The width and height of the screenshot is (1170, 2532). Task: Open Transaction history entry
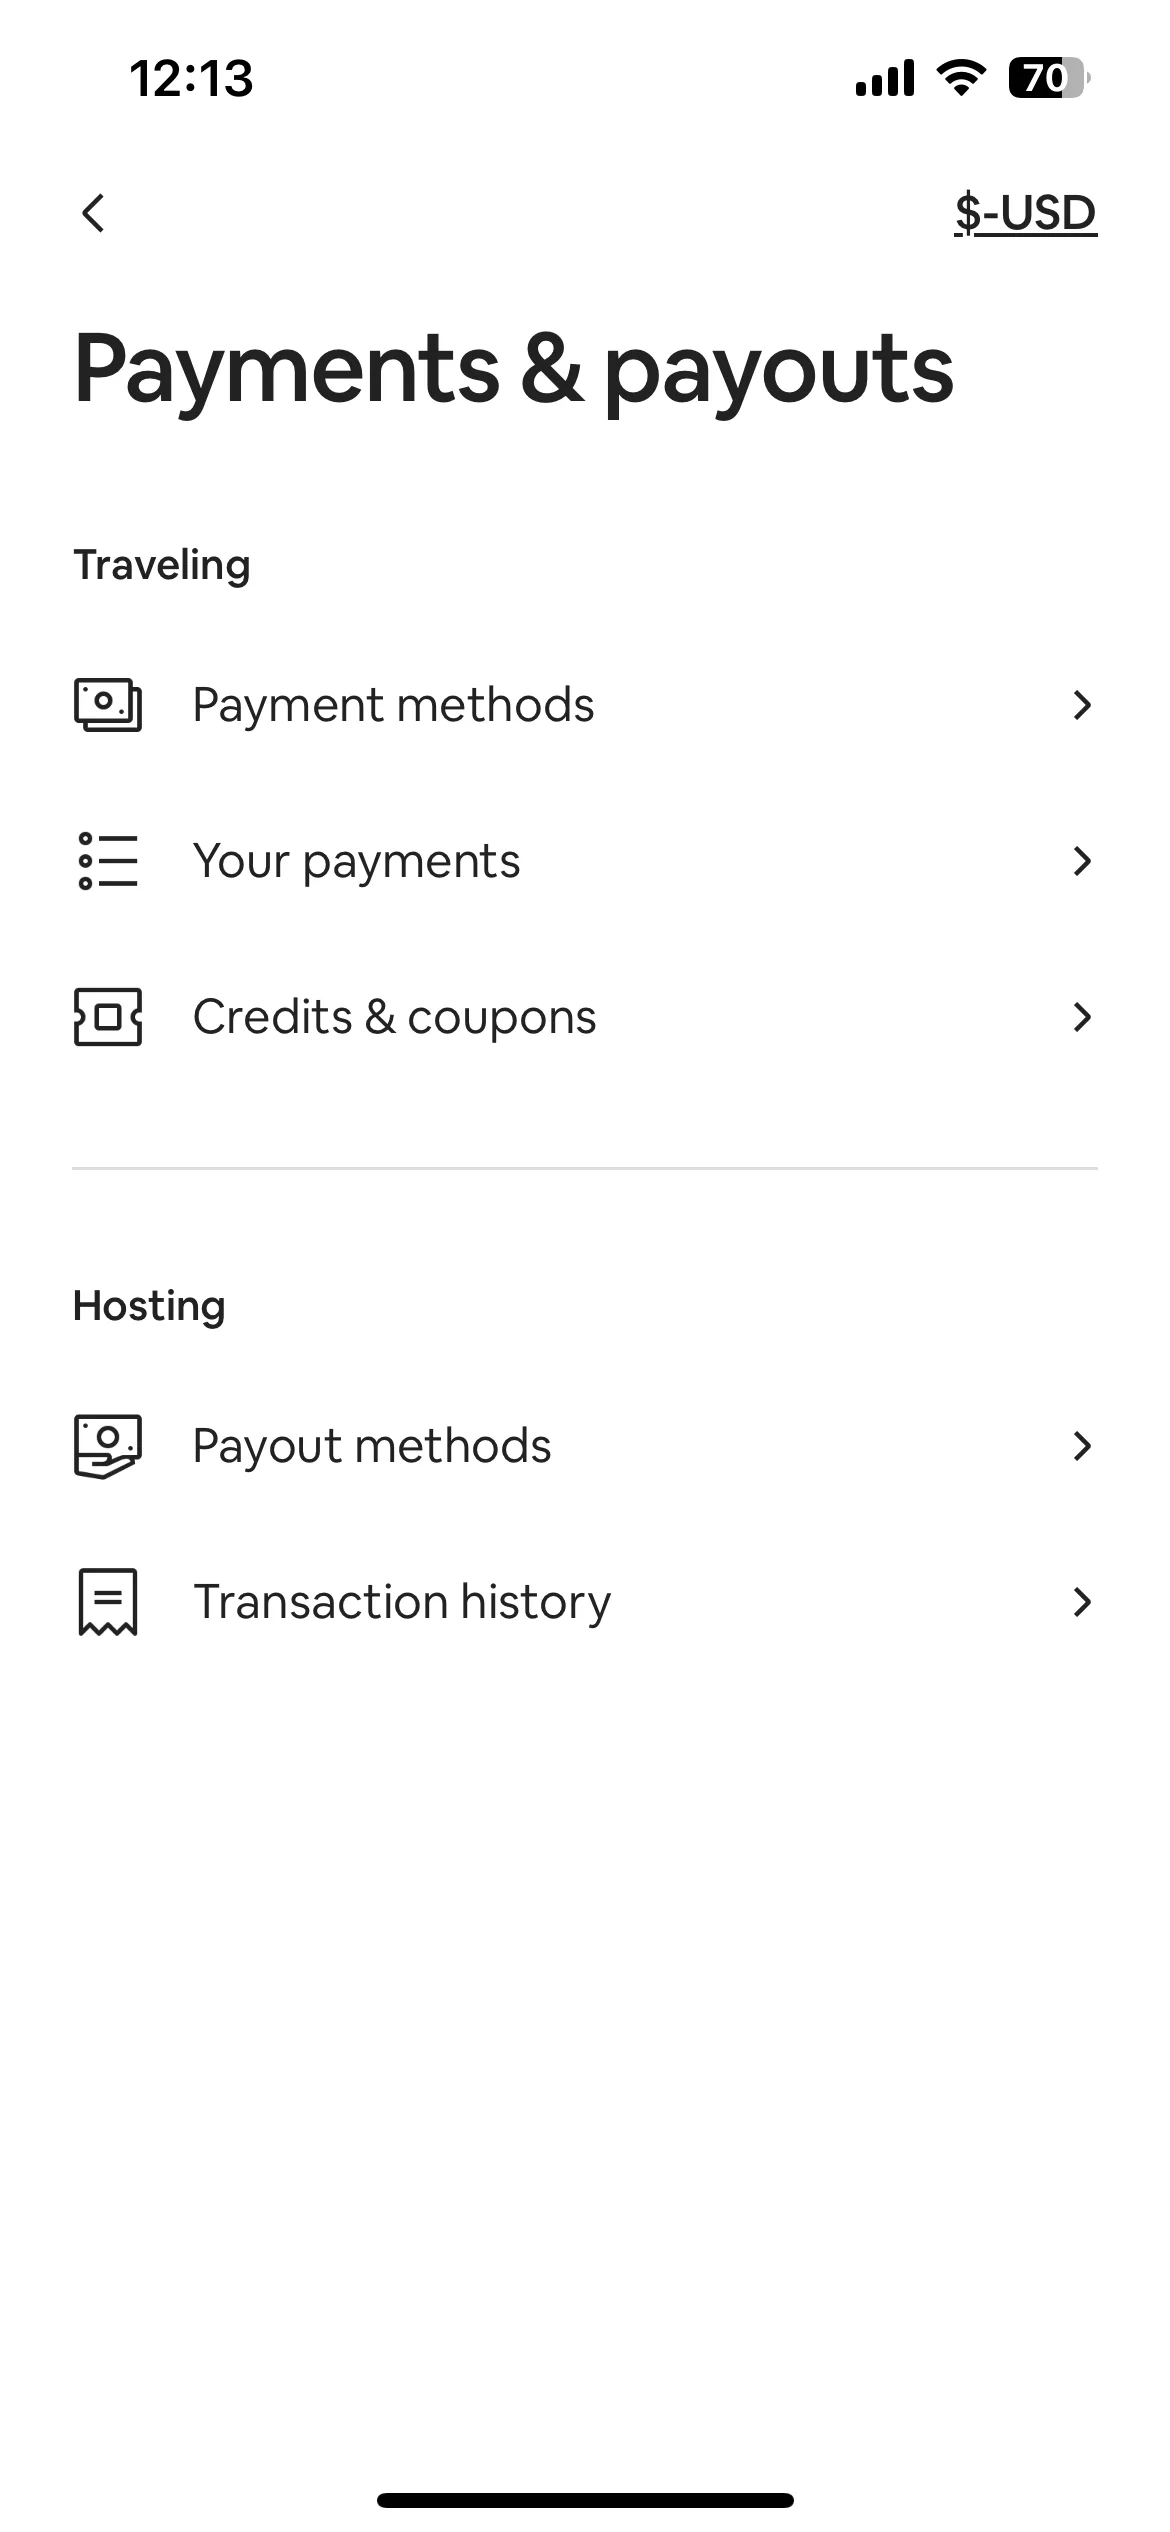tap(585, 1602)
